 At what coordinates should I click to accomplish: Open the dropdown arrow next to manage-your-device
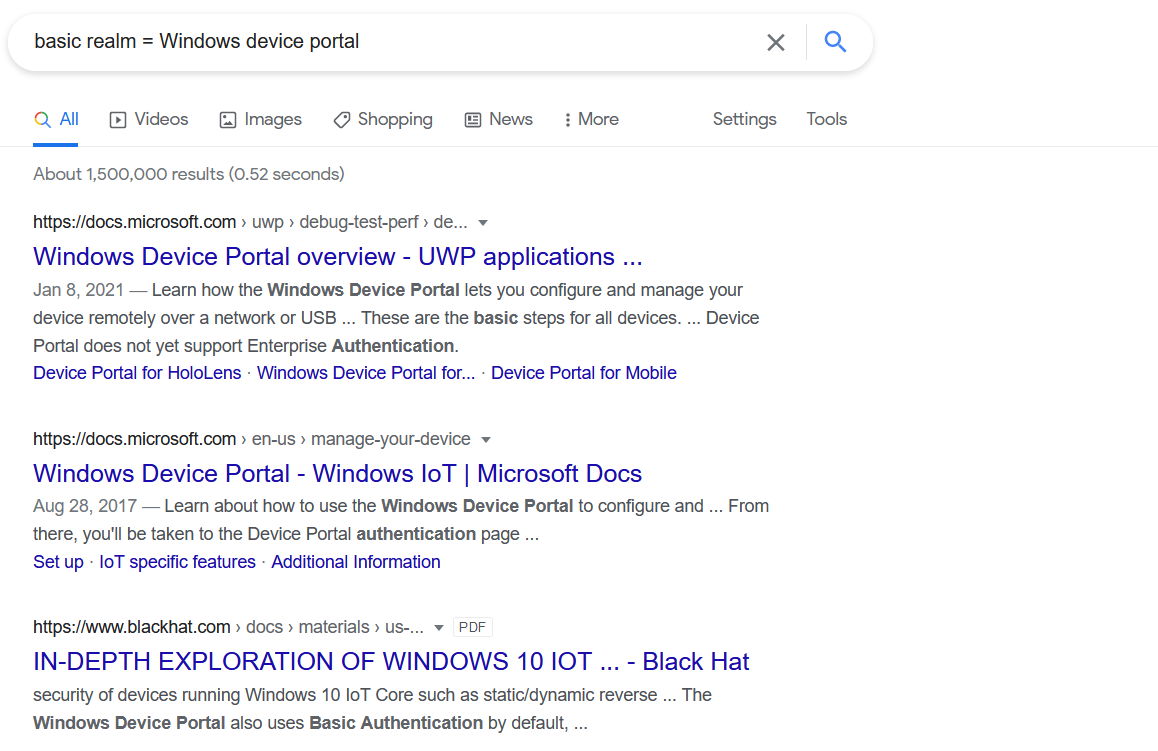(486, 439)
